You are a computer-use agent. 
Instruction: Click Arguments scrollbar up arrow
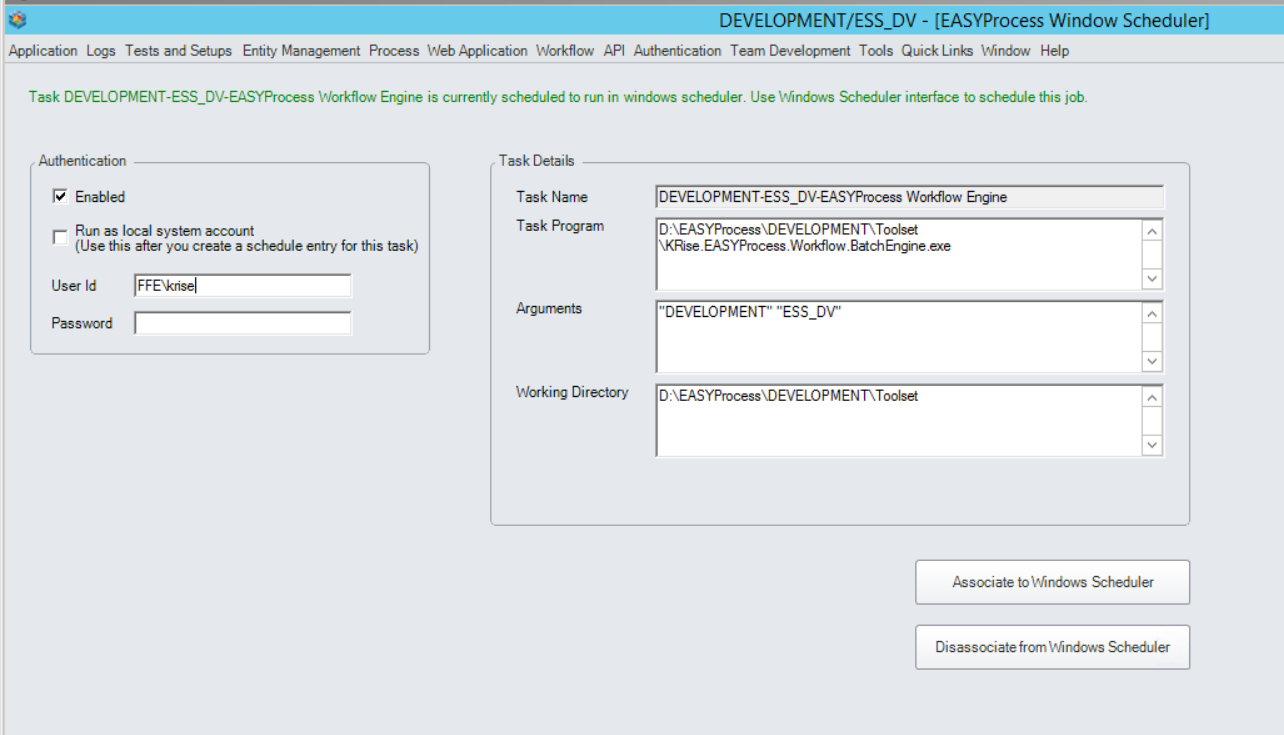tap(1152, 314)
